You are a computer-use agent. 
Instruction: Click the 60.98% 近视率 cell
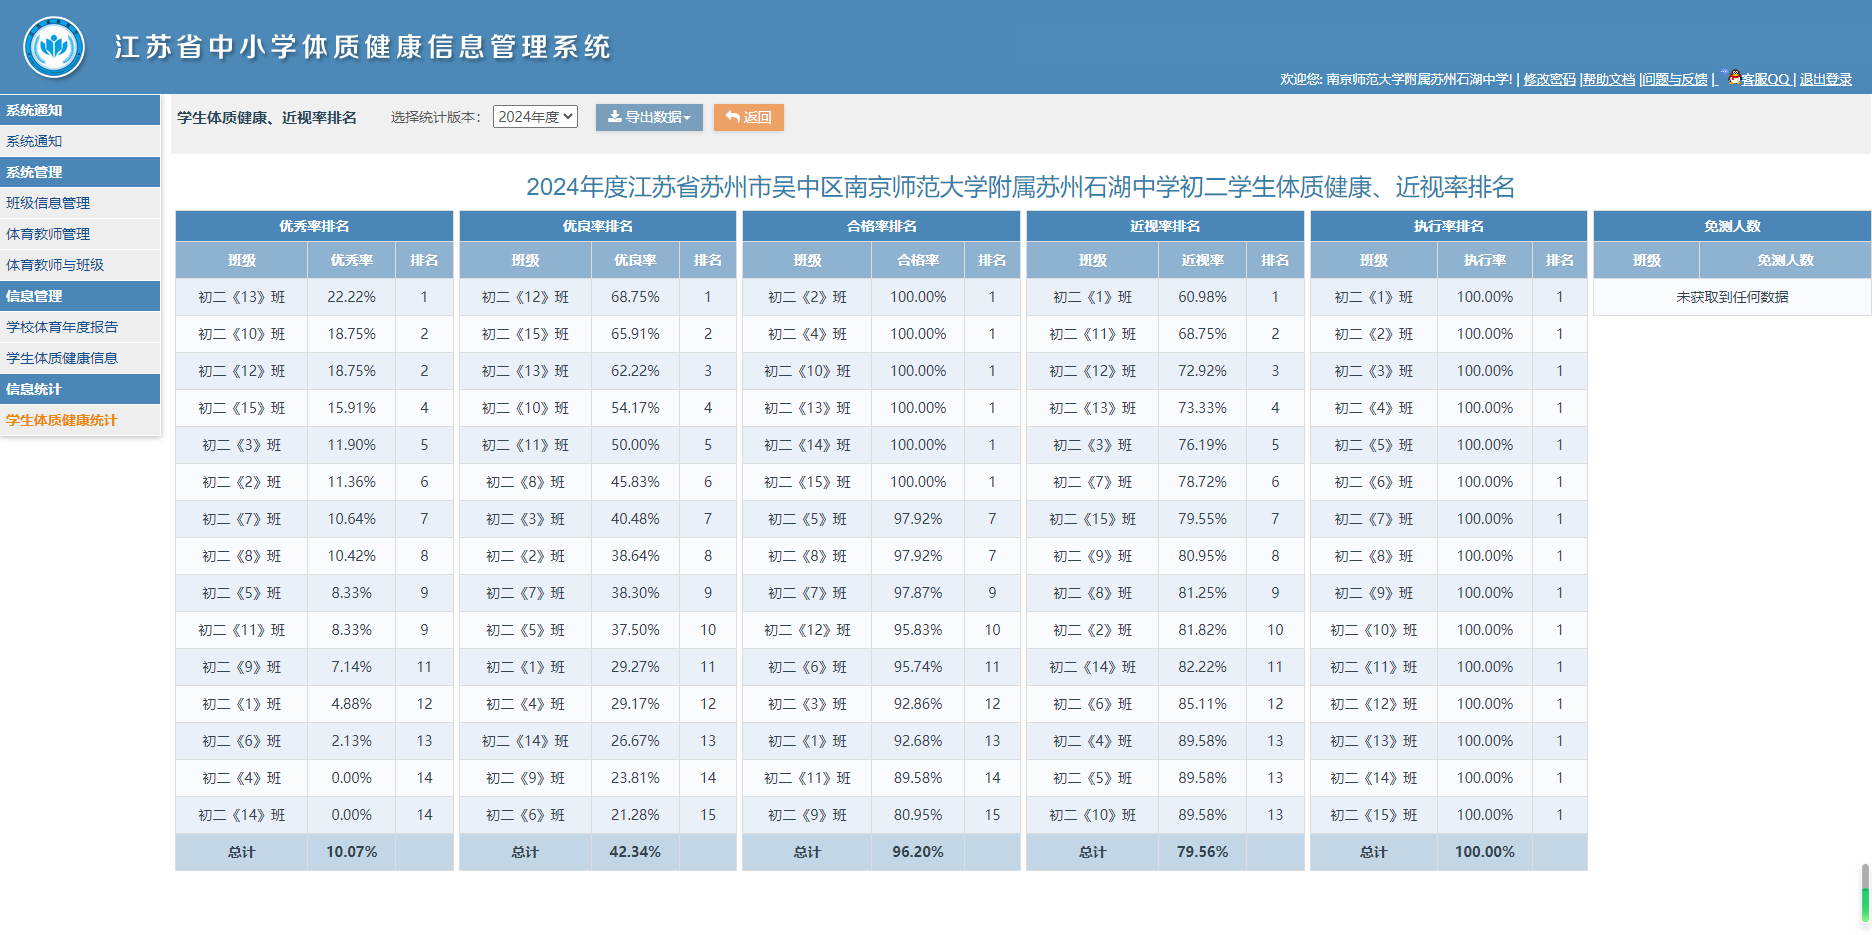1202,297
